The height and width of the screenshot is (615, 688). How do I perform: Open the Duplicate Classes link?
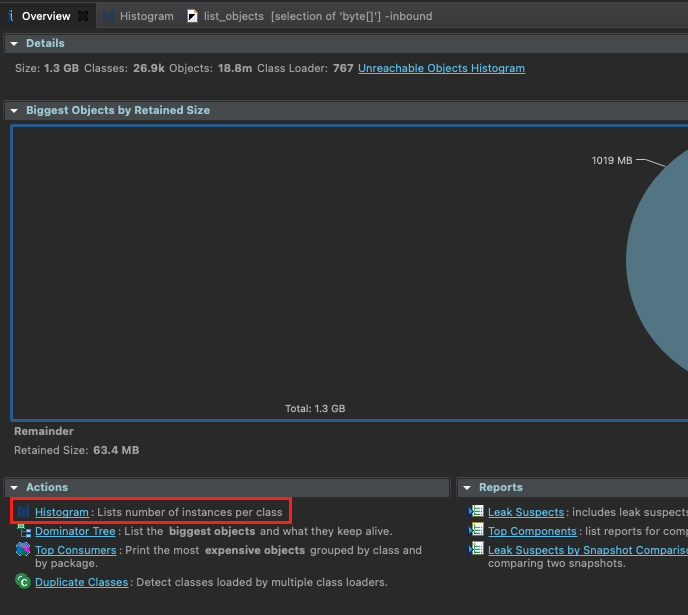(x=82, y=582)
